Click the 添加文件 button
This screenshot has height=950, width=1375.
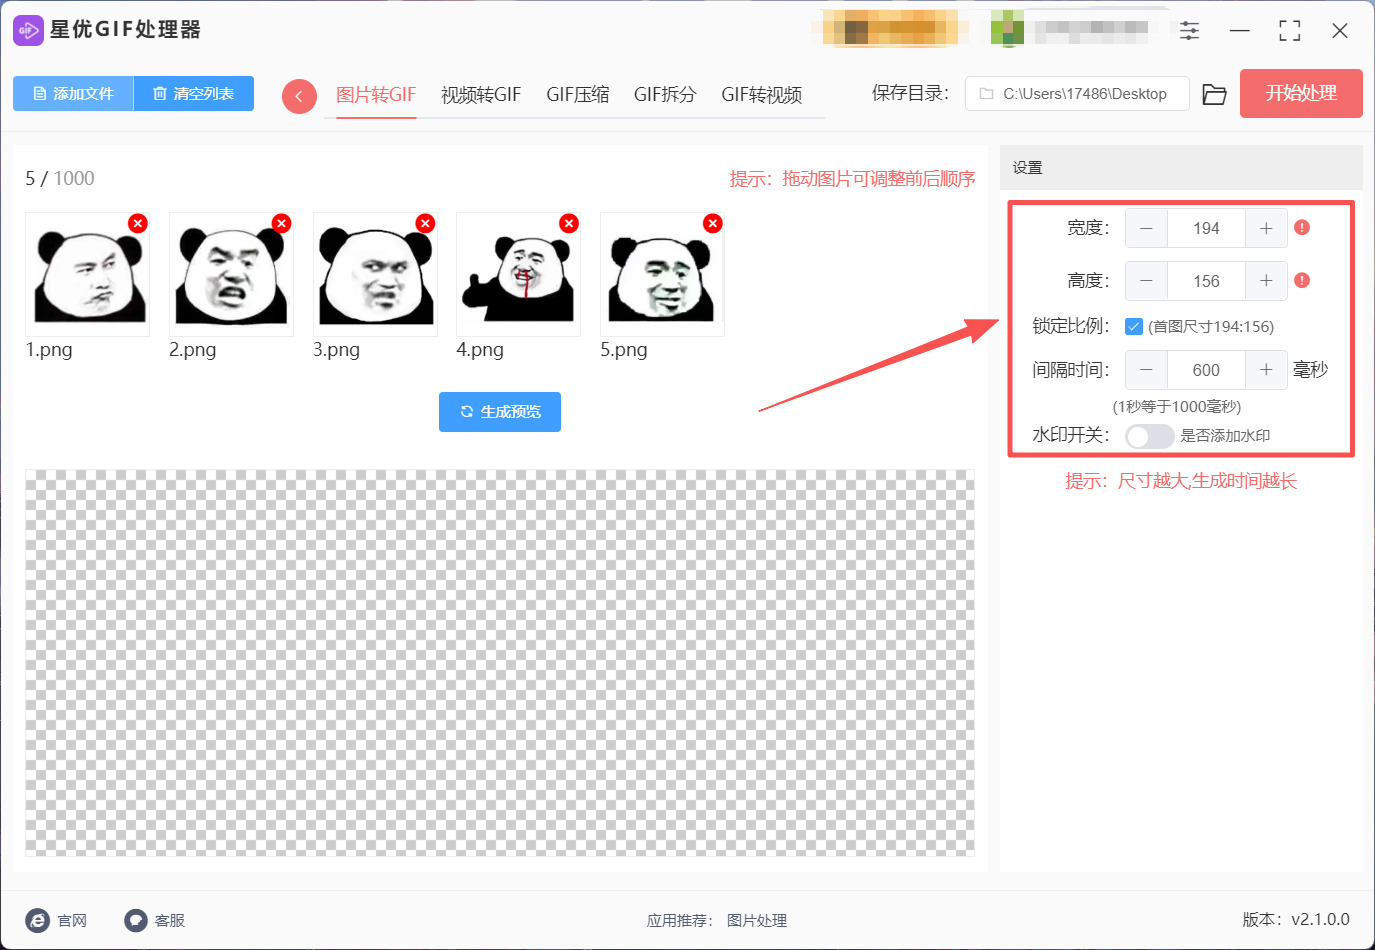click(73, 93)
